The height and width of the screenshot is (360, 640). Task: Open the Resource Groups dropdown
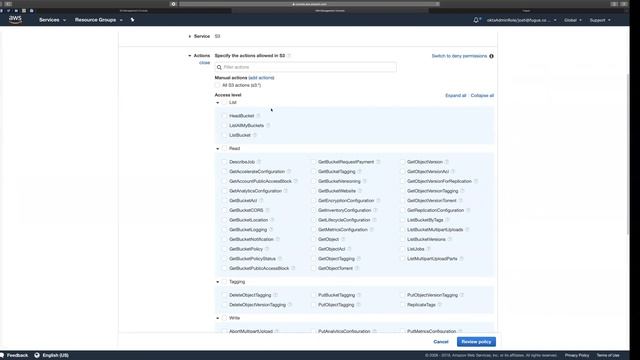tap(98, 20)
